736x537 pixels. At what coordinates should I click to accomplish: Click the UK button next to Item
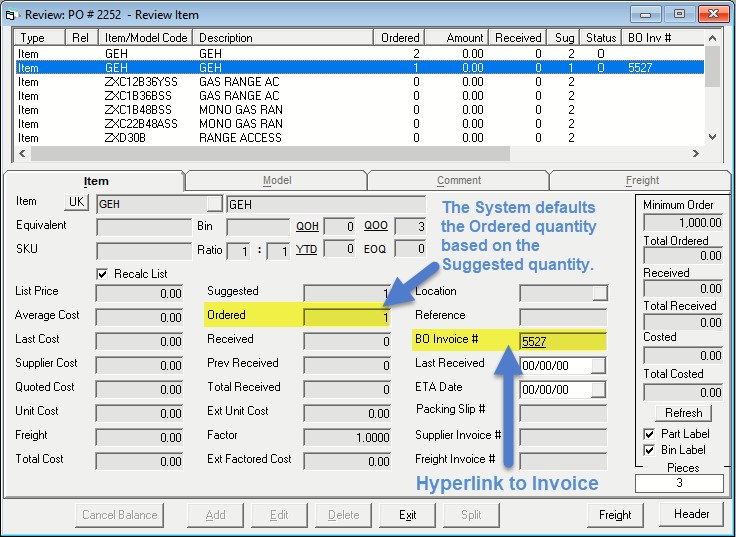click(77, 202)
